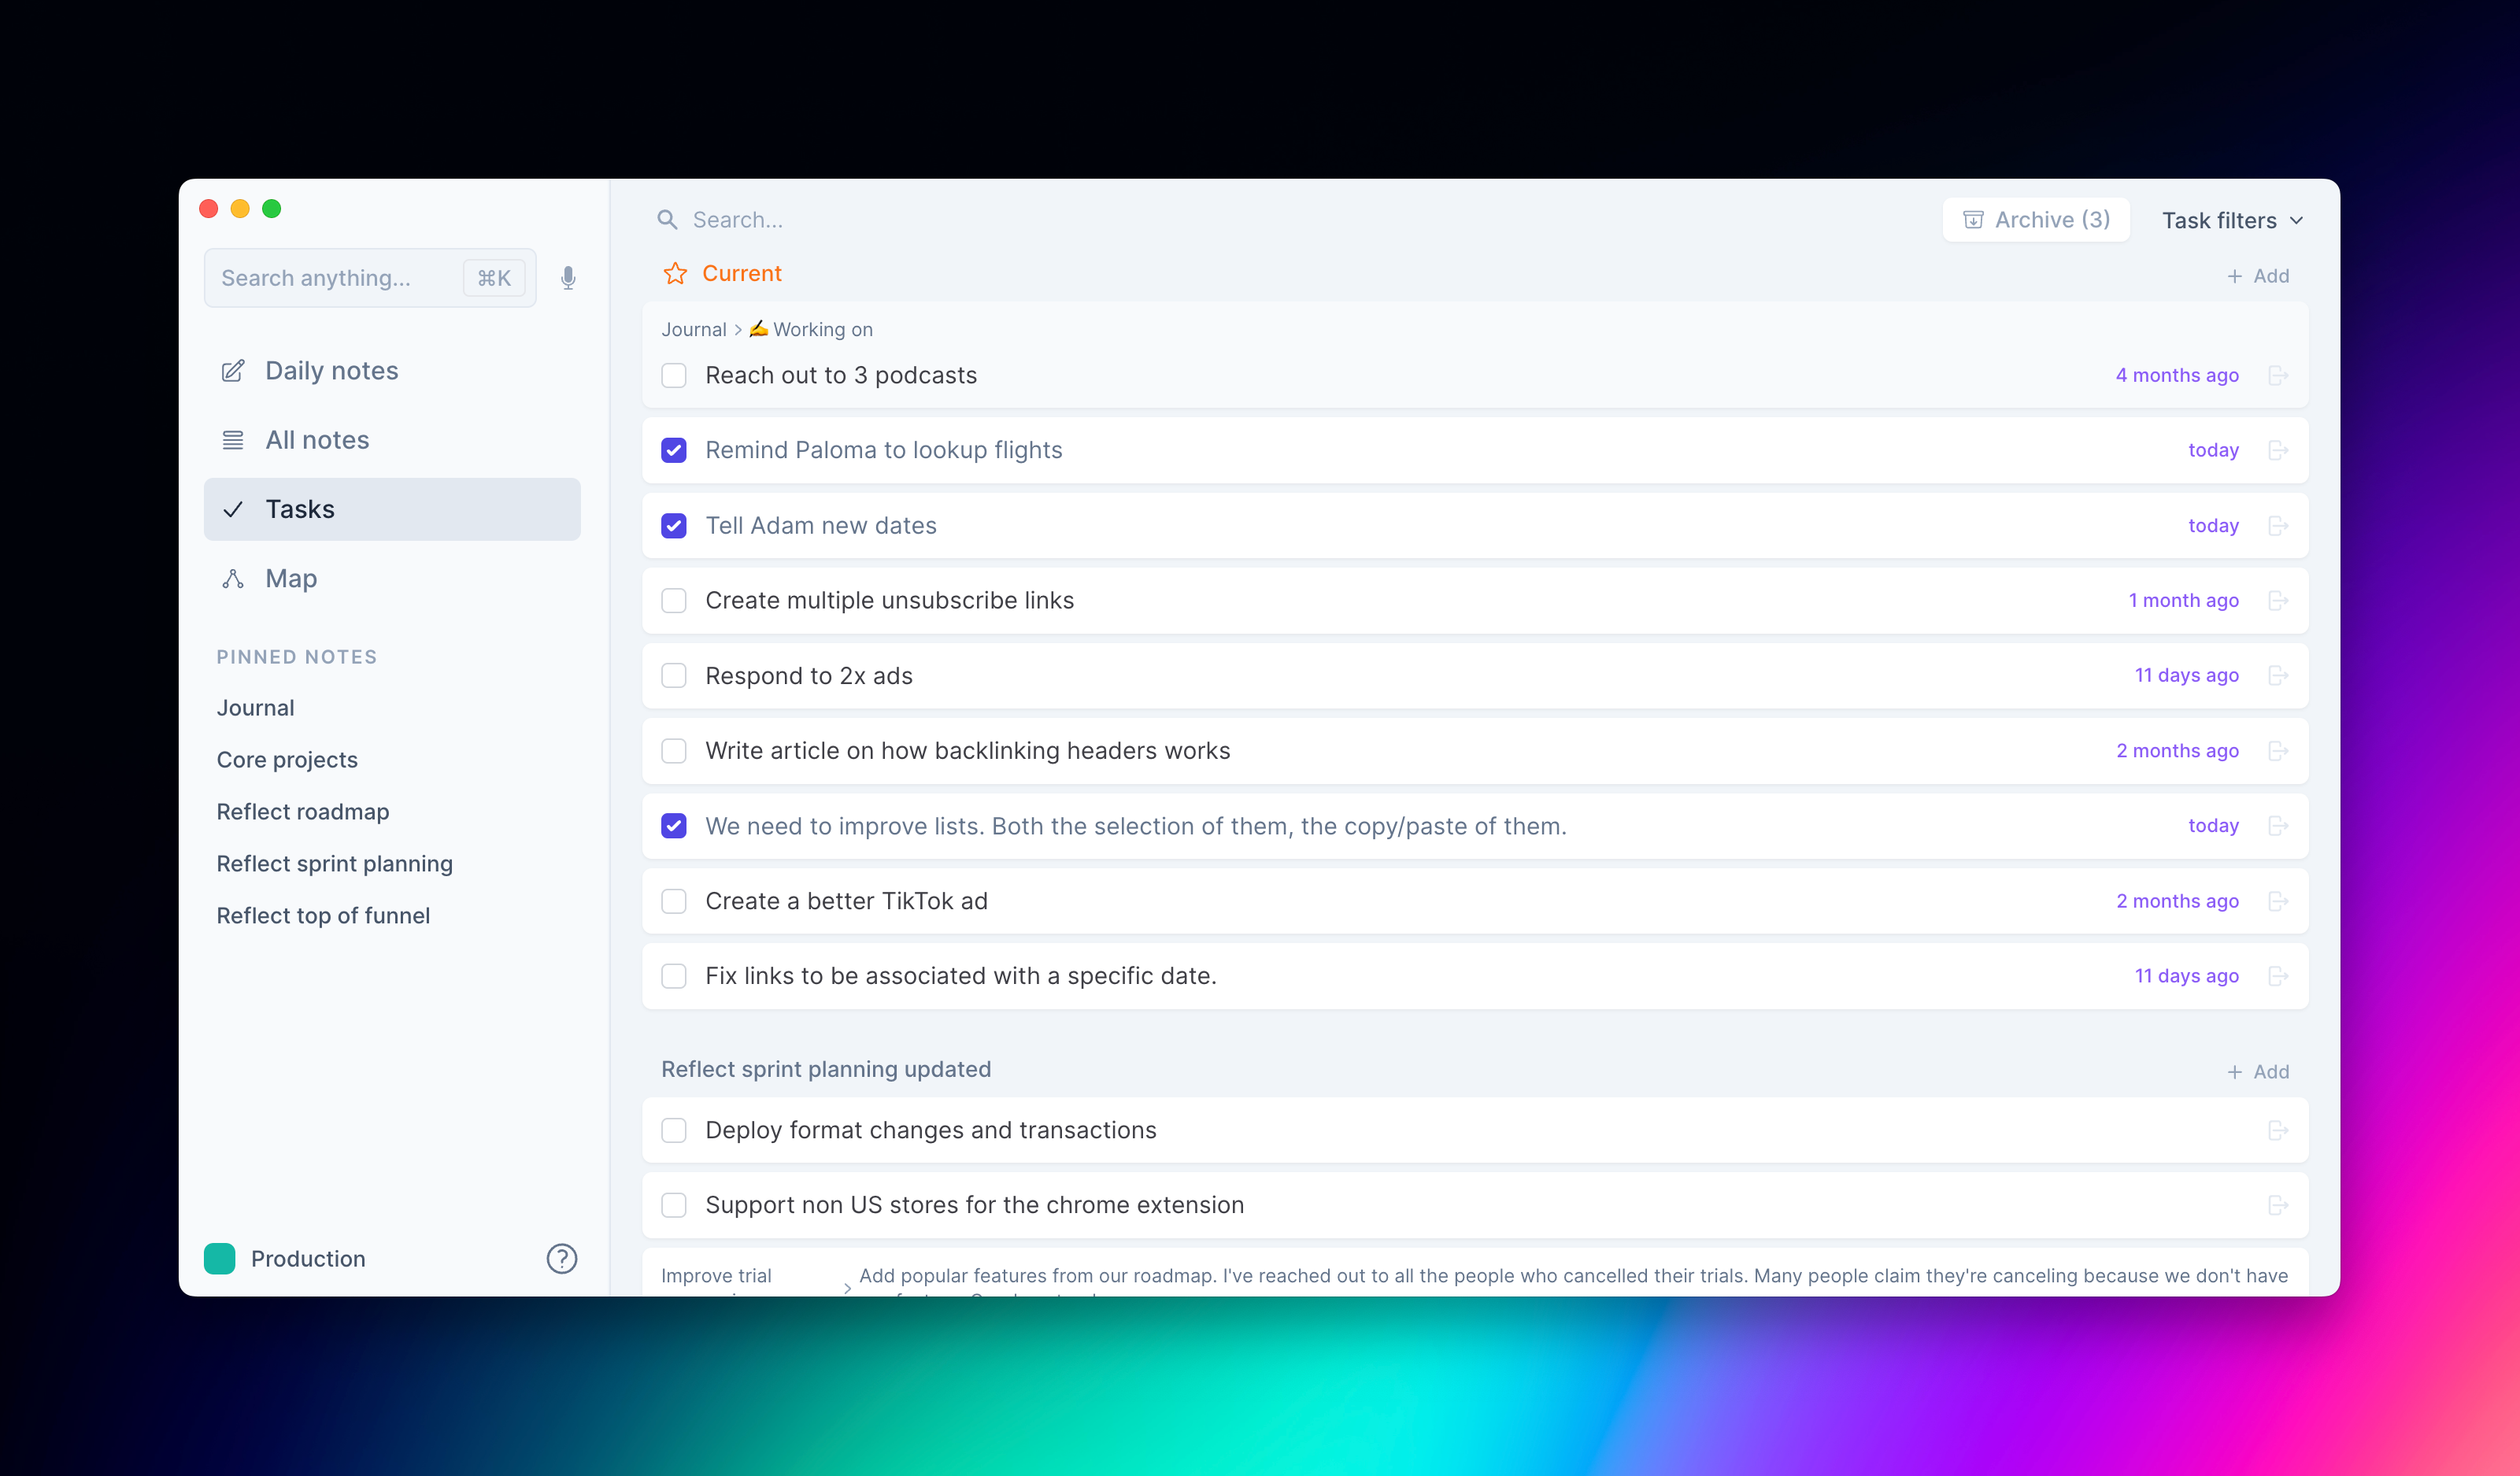Check off Reach out to 3 podcasts
This screenshot has height=1476, width=2520.
coord(674,375)
